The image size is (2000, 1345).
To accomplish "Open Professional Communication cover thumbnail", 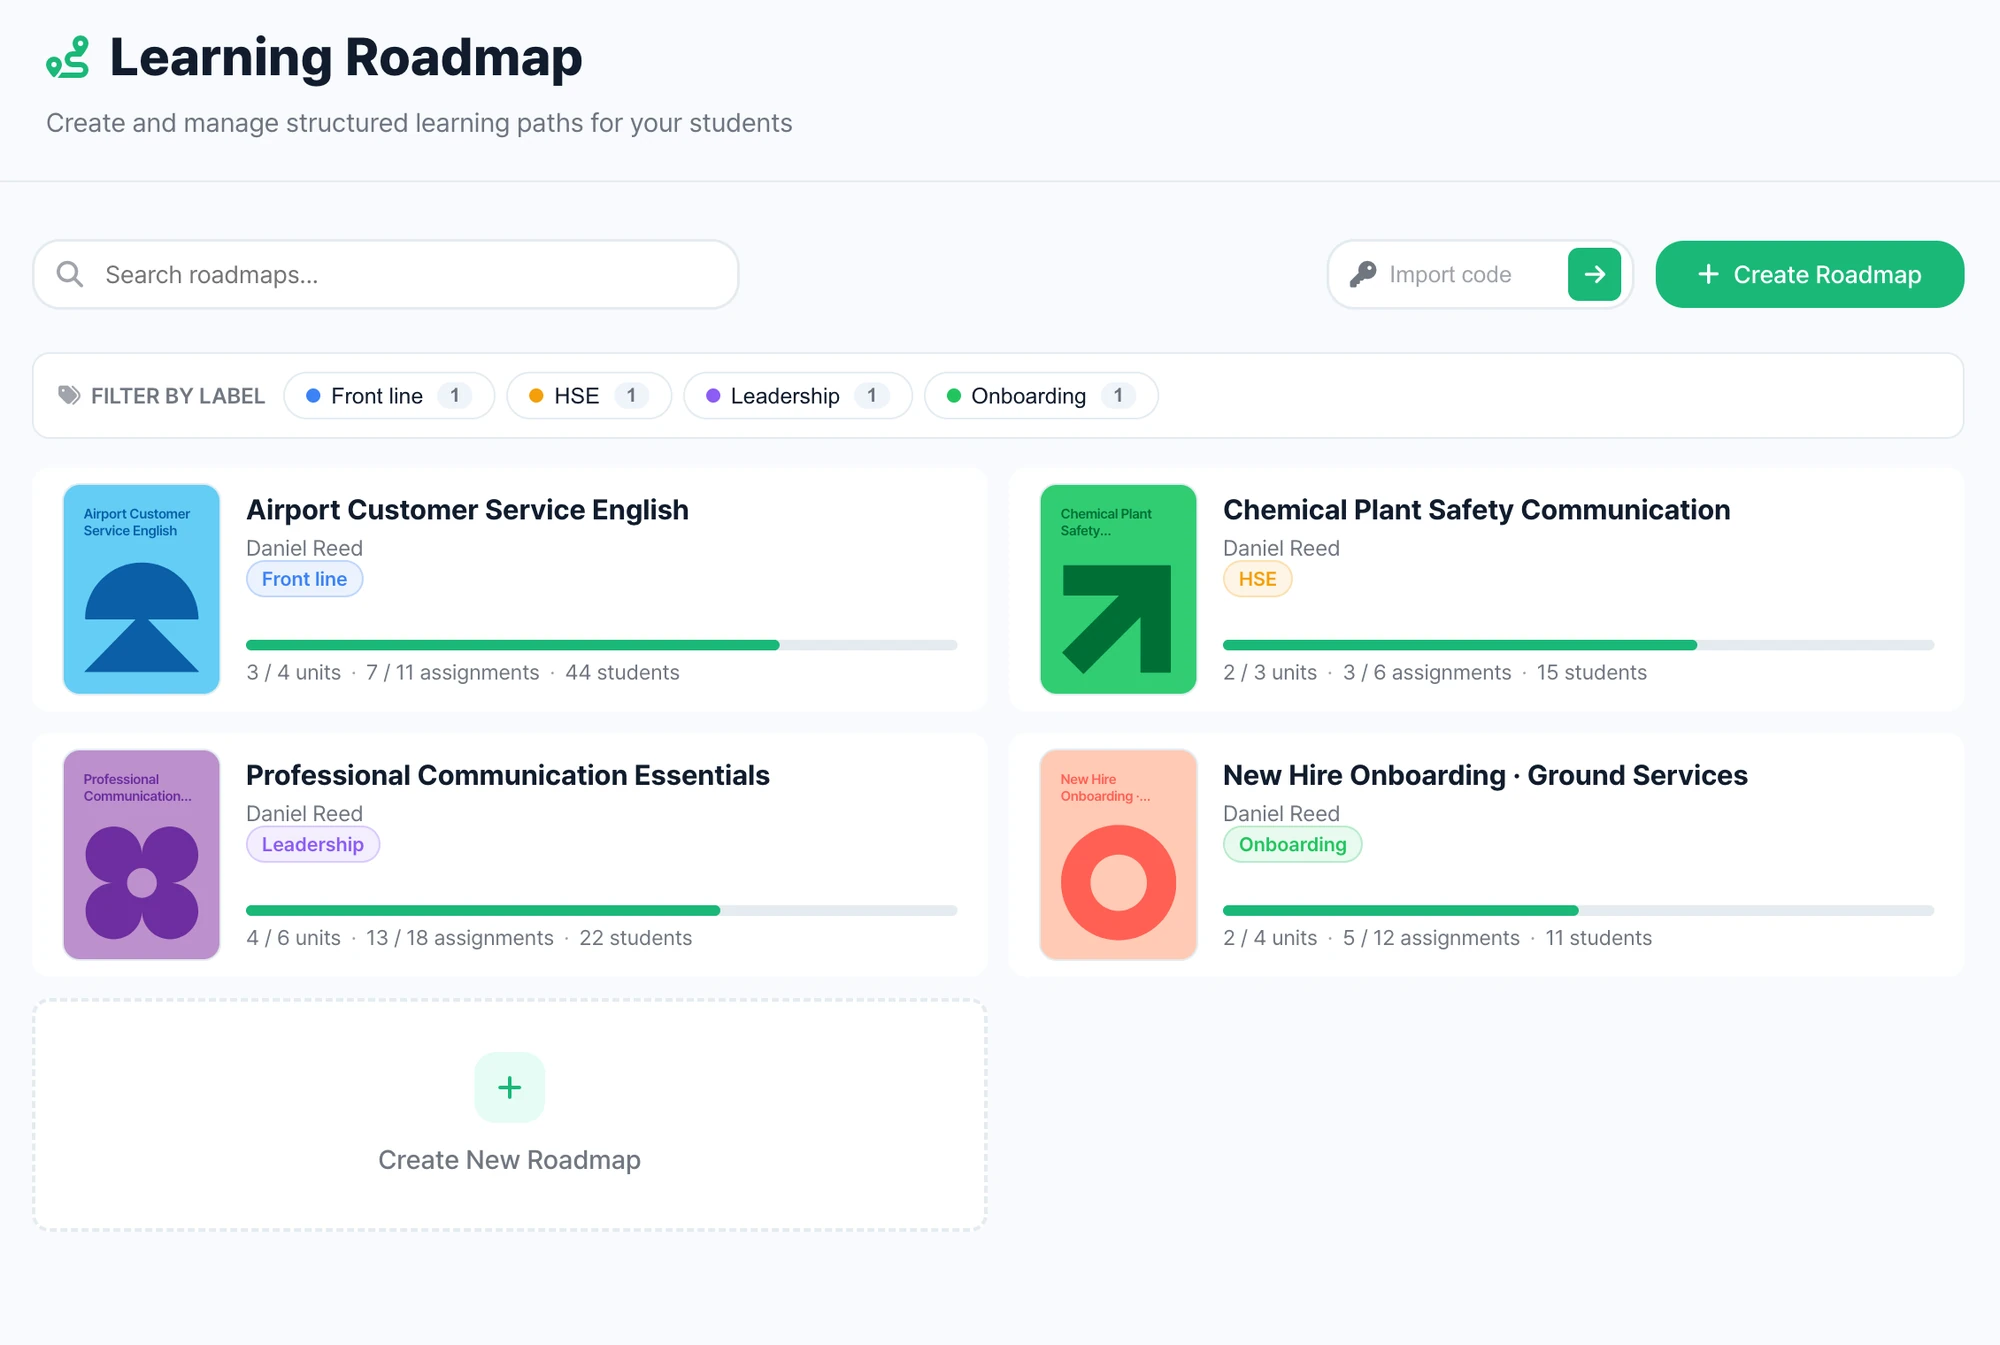I will [142, 855].
